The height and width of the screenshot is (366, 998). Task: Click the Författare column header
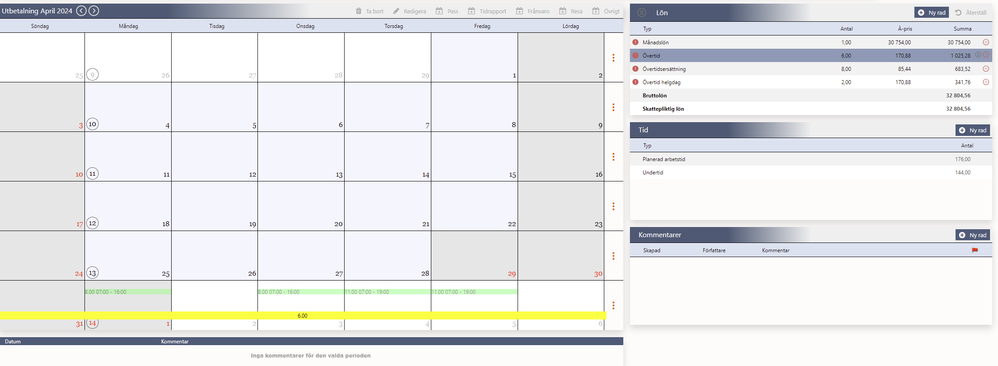click(713, 251)
